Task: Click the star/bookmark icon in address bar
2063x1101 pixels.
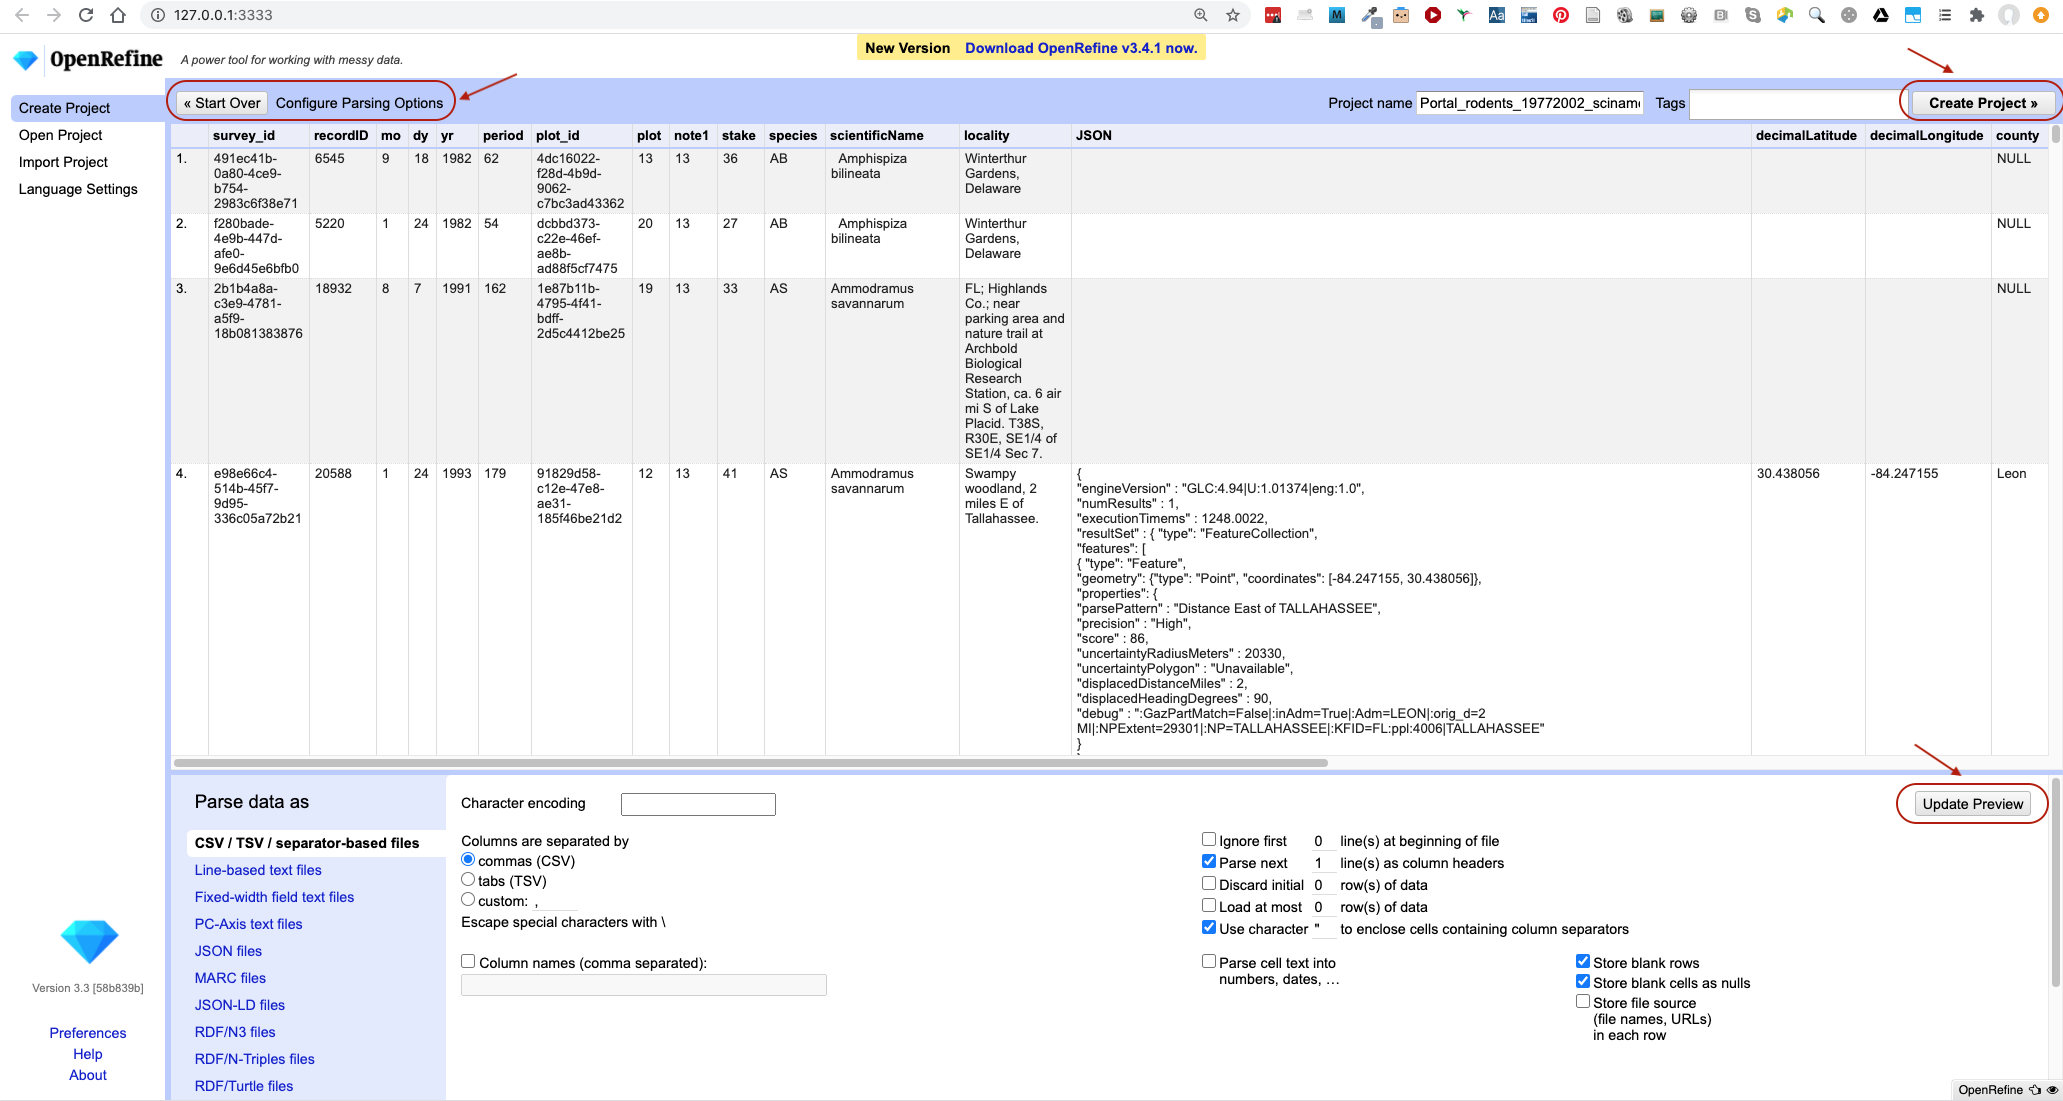Action: click(1232, 16)
